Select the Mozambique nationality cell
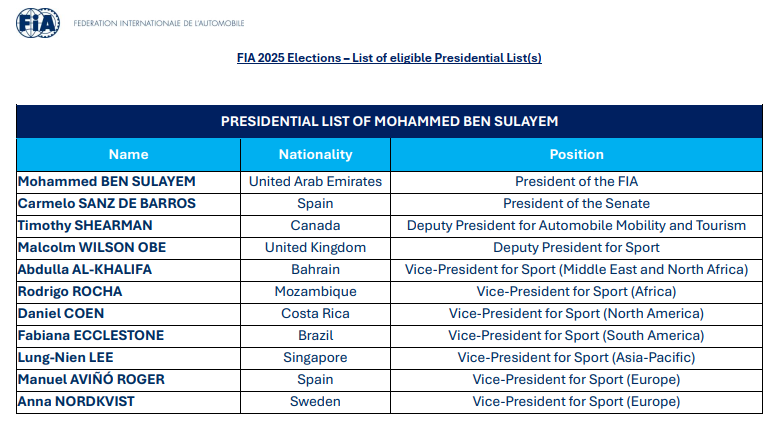The height and width of the screenshot is (424, 775). (315, 292)
